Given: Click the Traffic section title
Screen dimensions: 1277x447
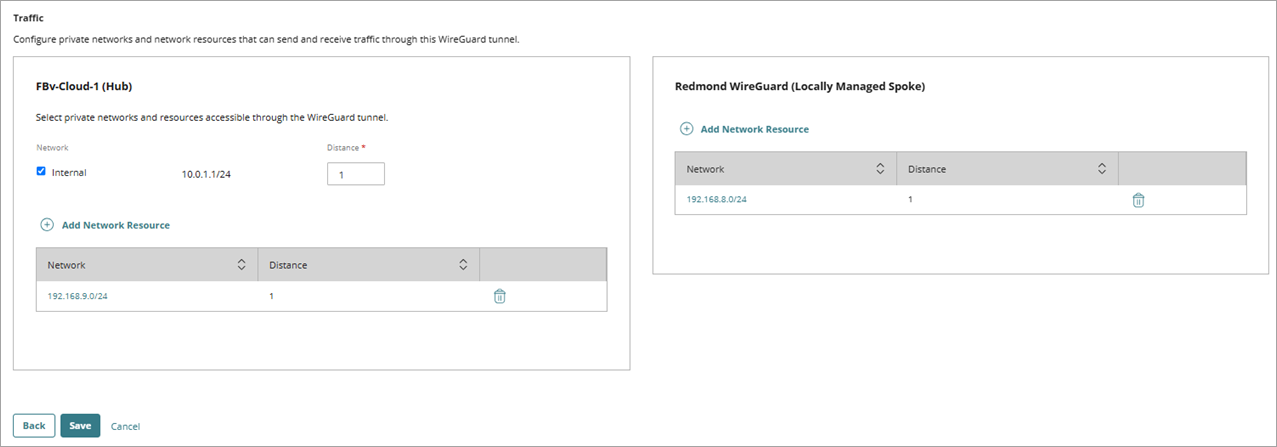Looking at the screenshot, I should click(x=28, y=18).
